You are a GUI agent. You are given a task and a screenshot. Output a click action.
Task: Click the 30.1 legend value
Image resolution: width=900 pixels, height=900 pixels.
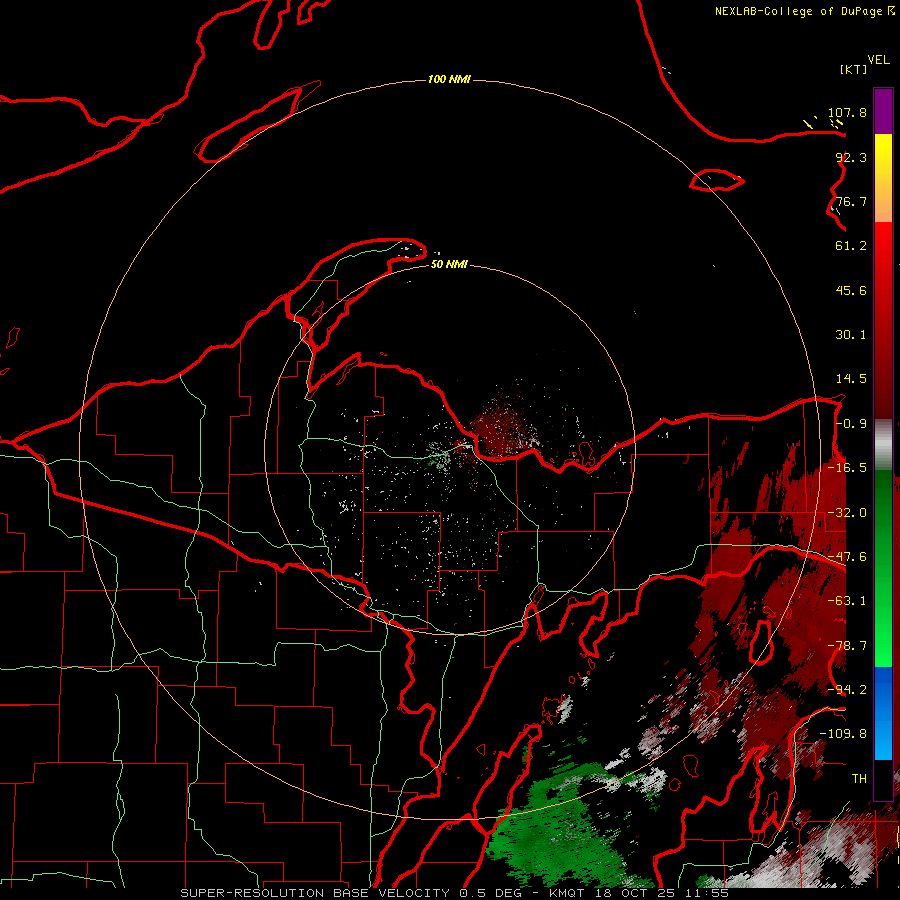(851, 335)
